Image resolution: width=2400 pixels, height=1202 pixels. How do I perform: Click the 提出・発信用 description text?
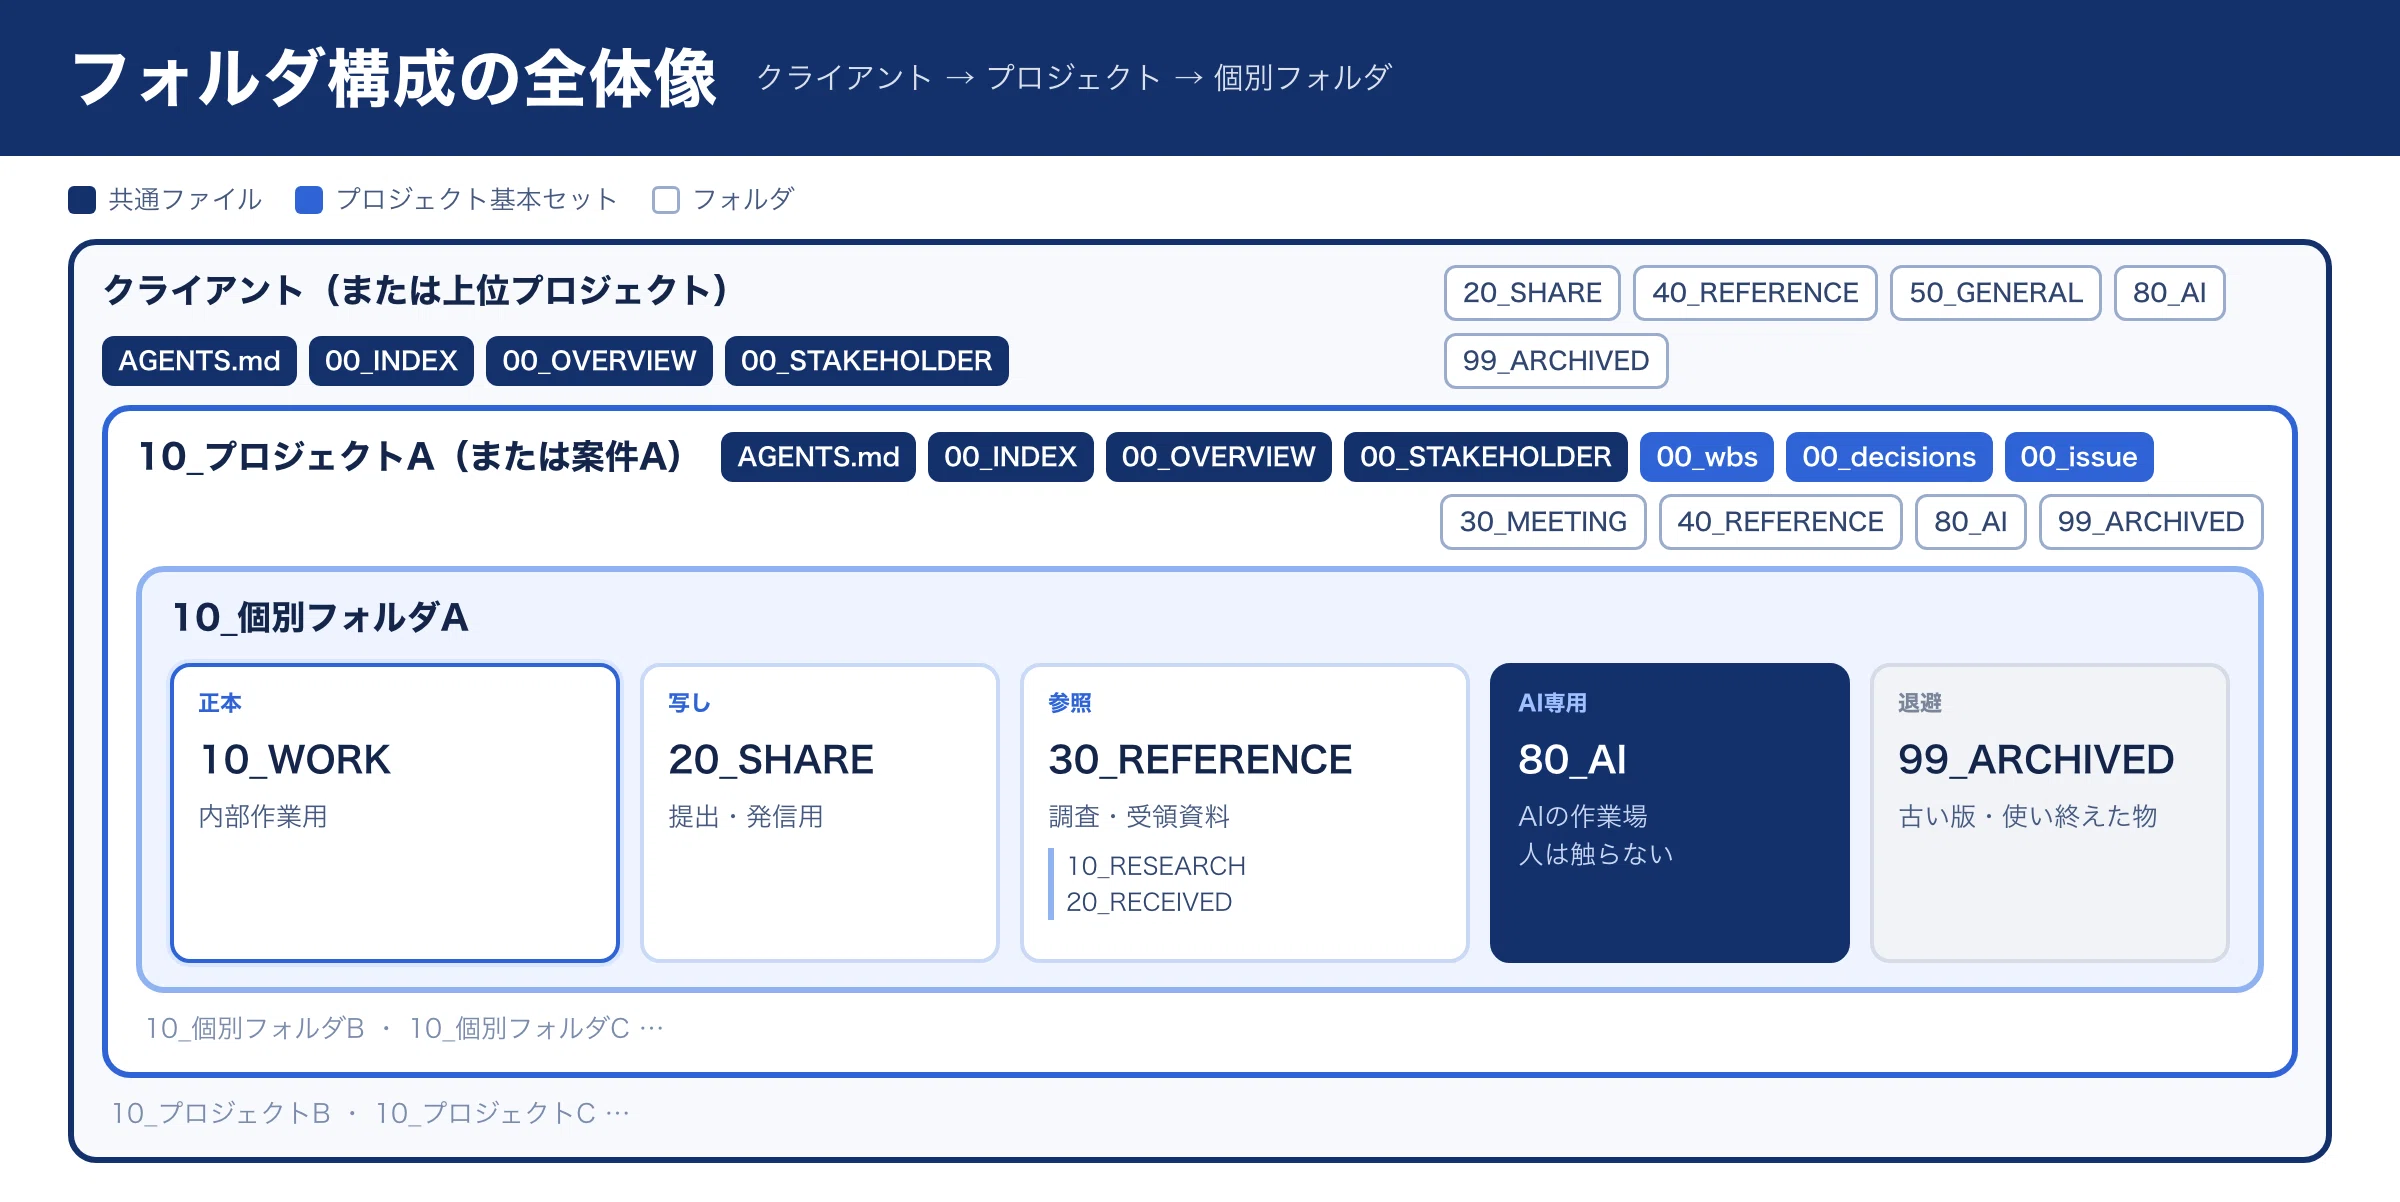746,817
